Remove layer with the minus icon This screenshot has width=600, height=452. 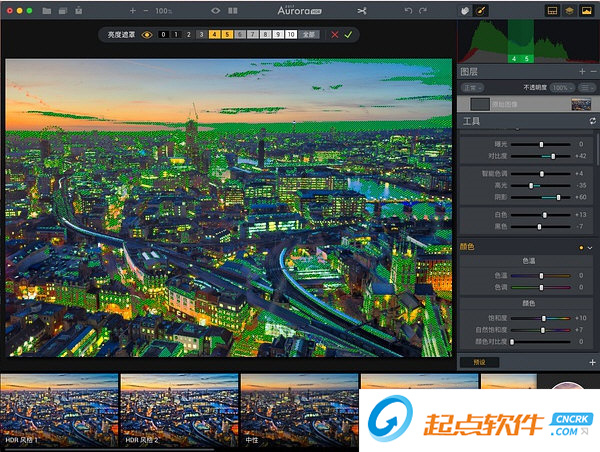[593, 72]
